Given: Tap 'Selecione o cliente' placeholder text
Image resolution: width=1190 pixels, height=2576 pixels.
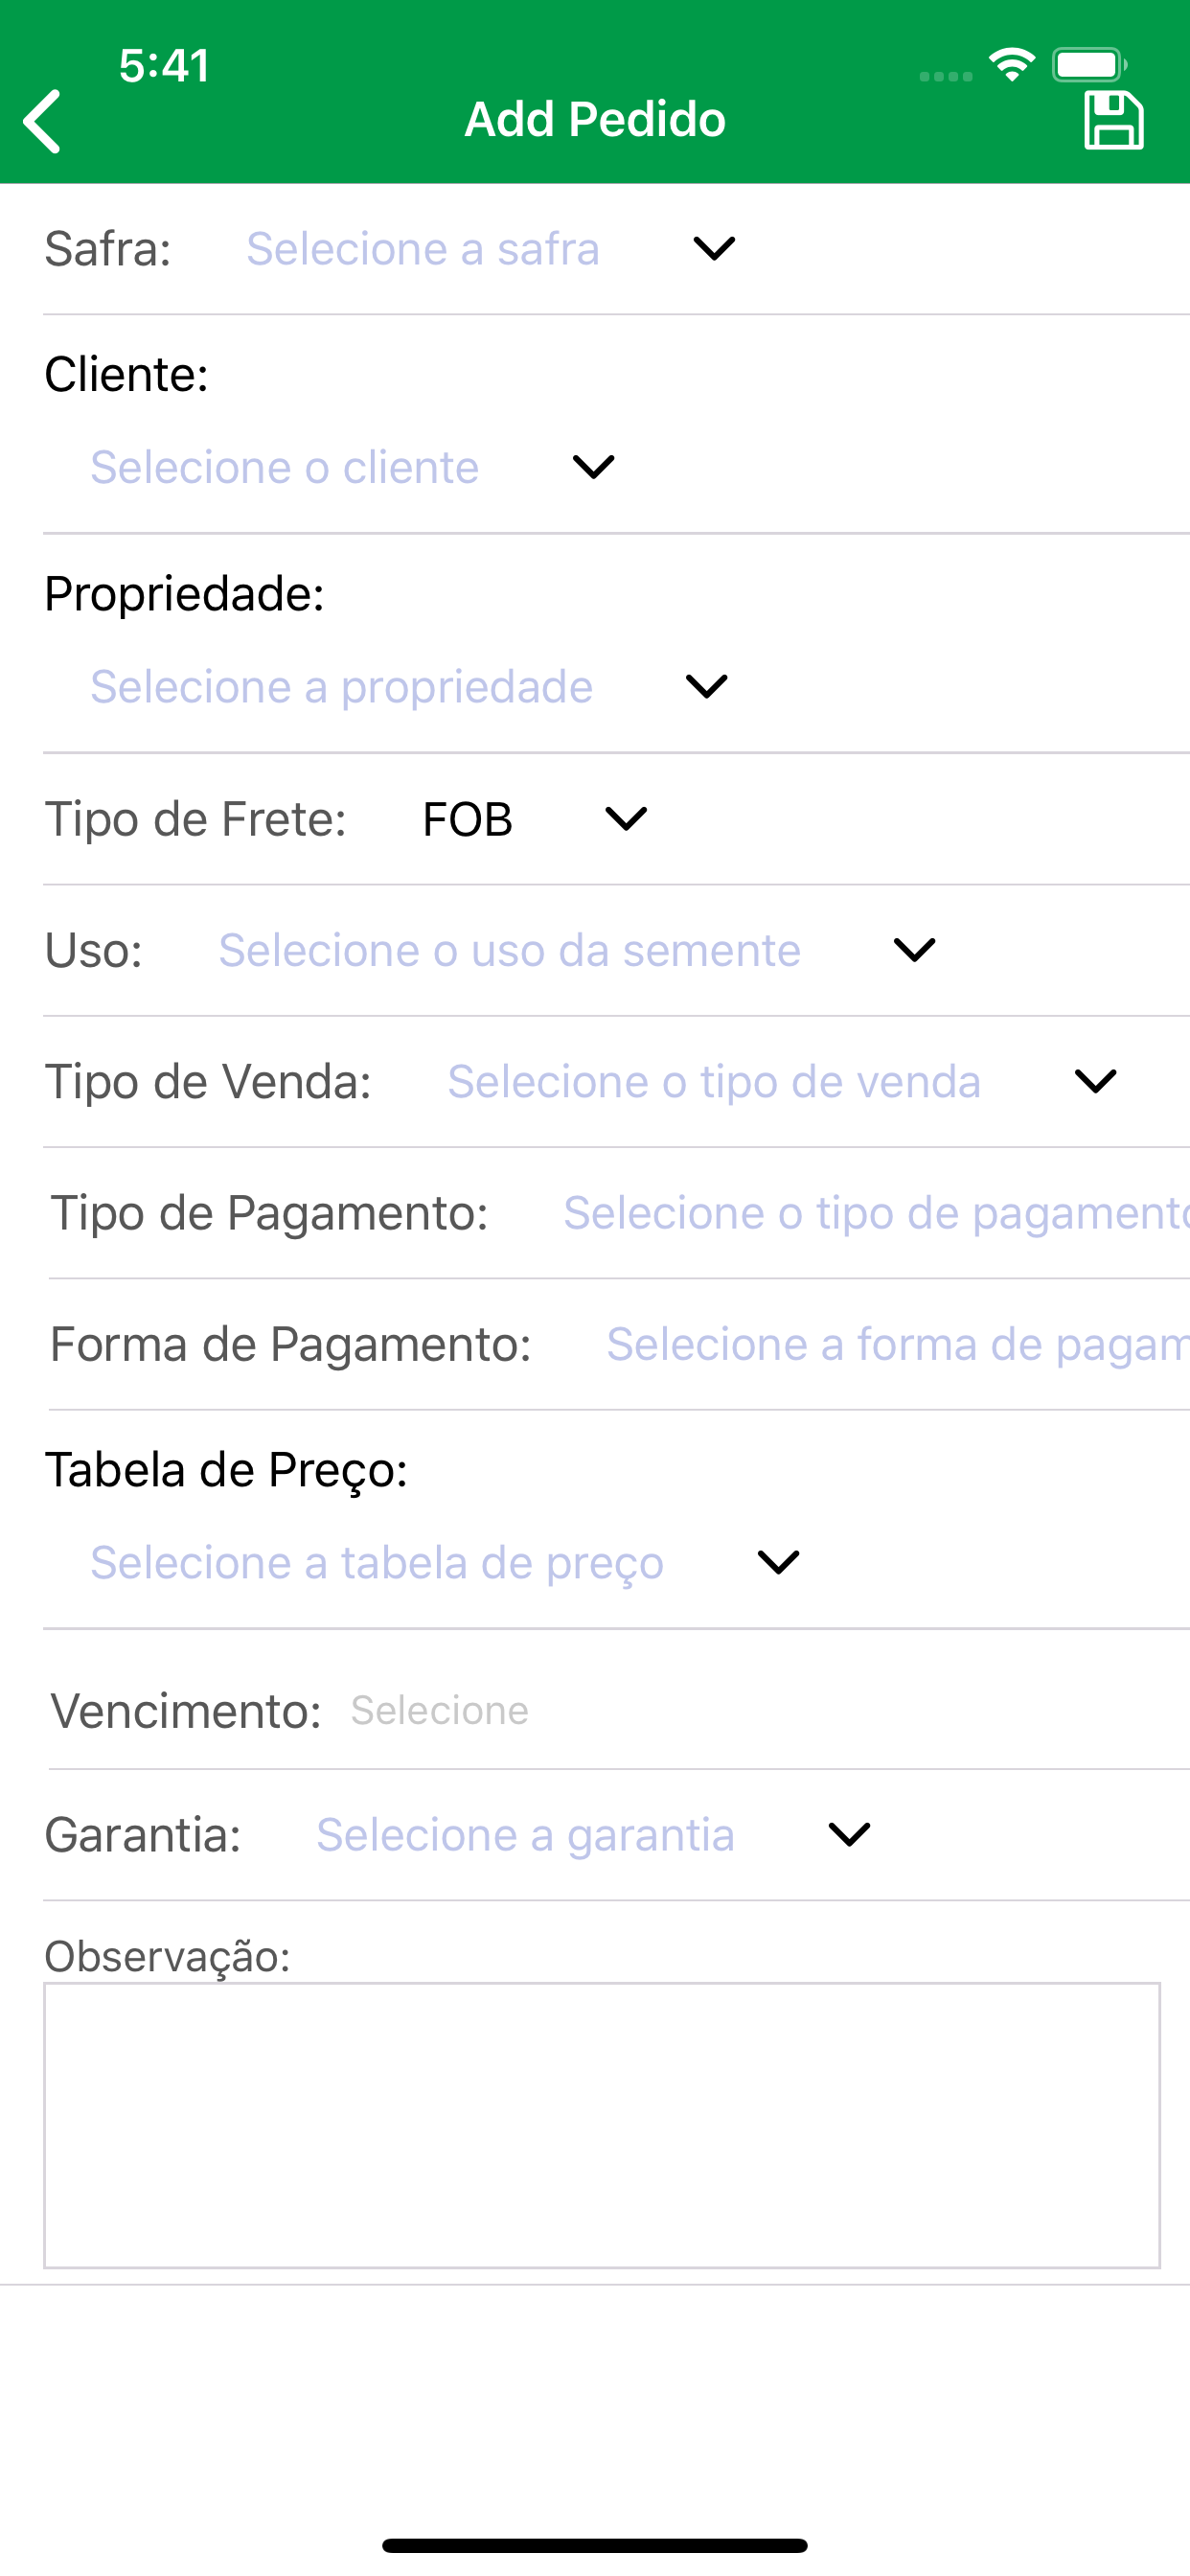Looking at the screenshot, I should pyautogui.click(x=285, y=467).
